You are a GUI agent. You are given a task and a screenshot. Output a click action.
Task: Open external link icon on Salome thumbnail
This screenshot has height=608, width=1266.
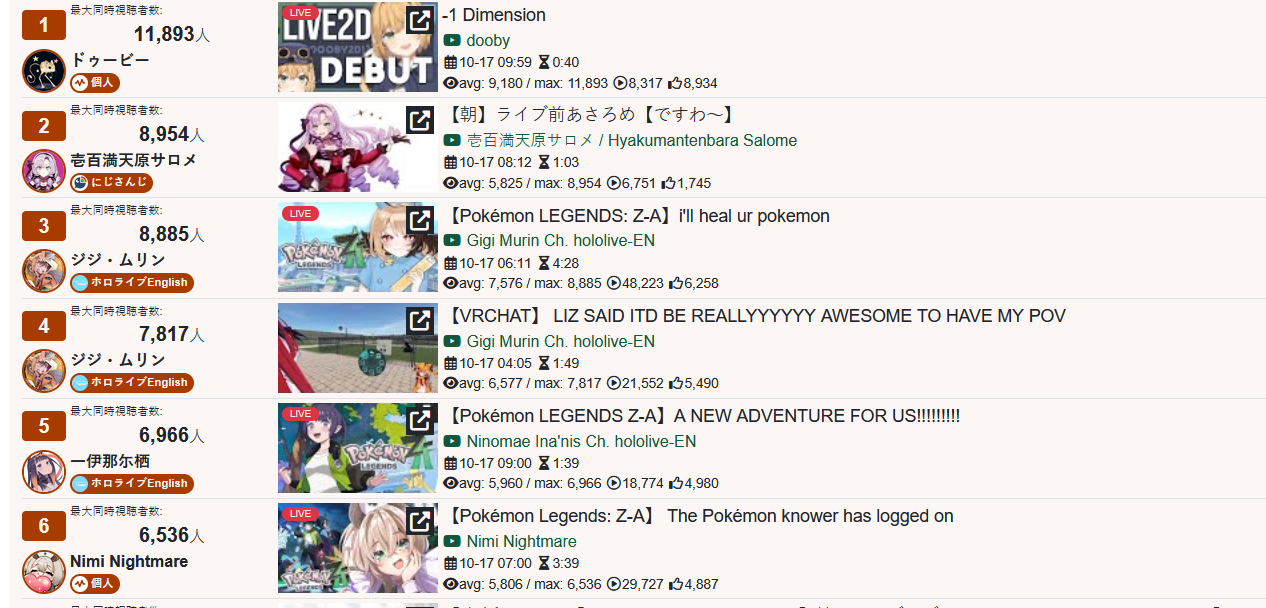(420, 119)
